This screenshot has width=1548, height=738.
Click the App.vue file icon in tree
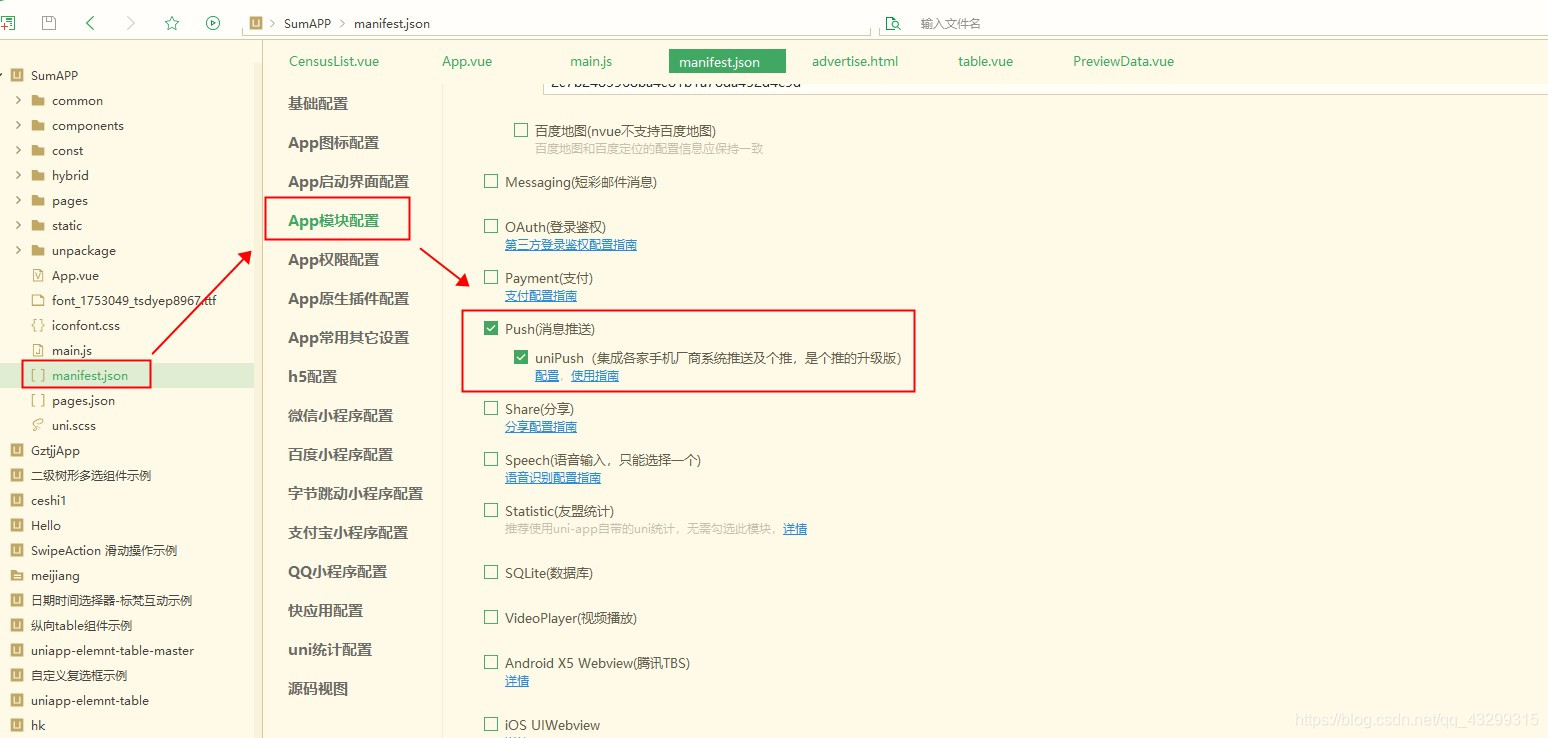pos(38,275)
